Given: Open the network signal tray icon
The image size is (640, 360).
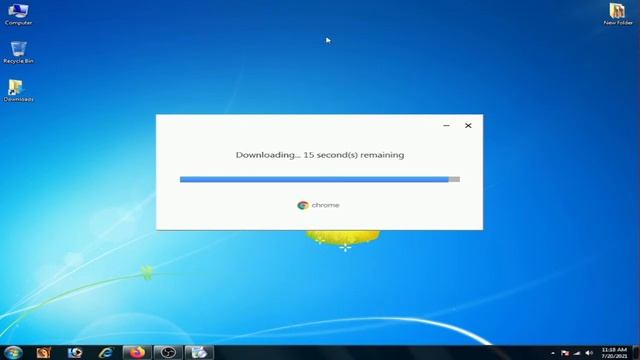Looking at the screenshot, I should pyautogui.click(x=577, y=353).
